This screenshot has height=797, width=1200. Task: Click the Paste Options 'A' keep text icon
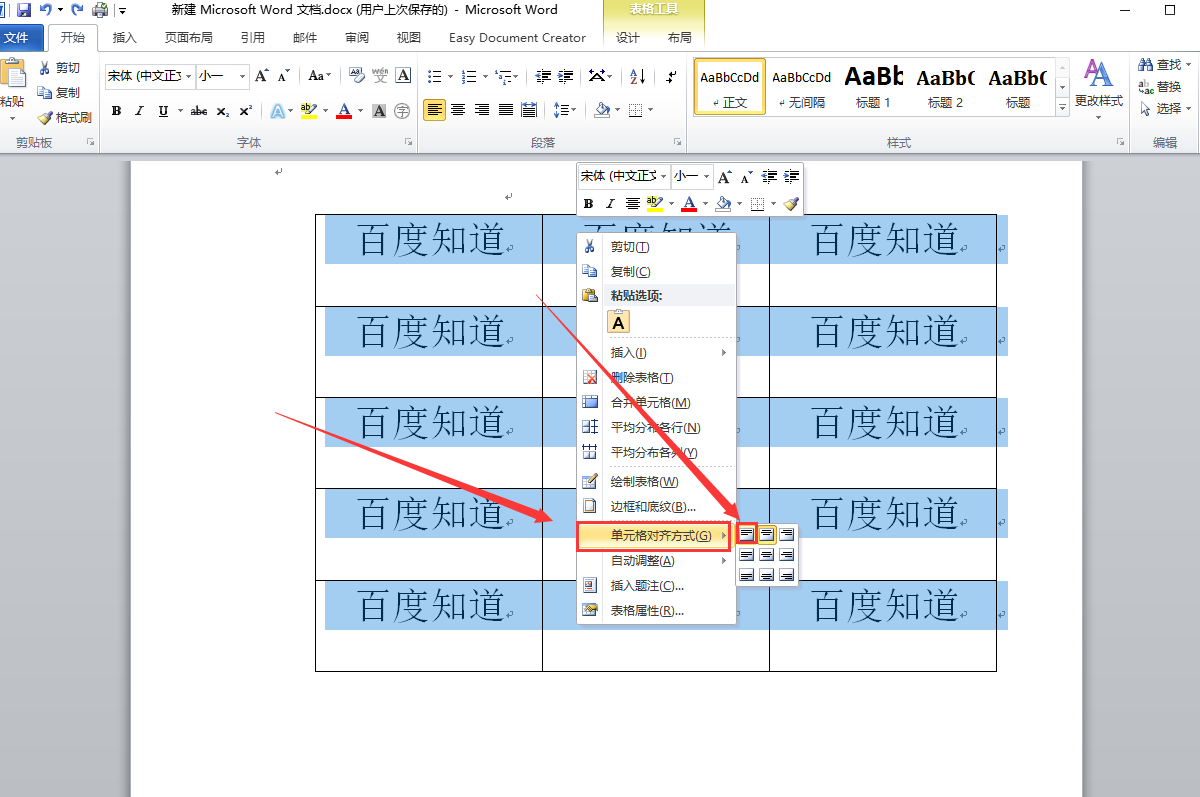619,322
